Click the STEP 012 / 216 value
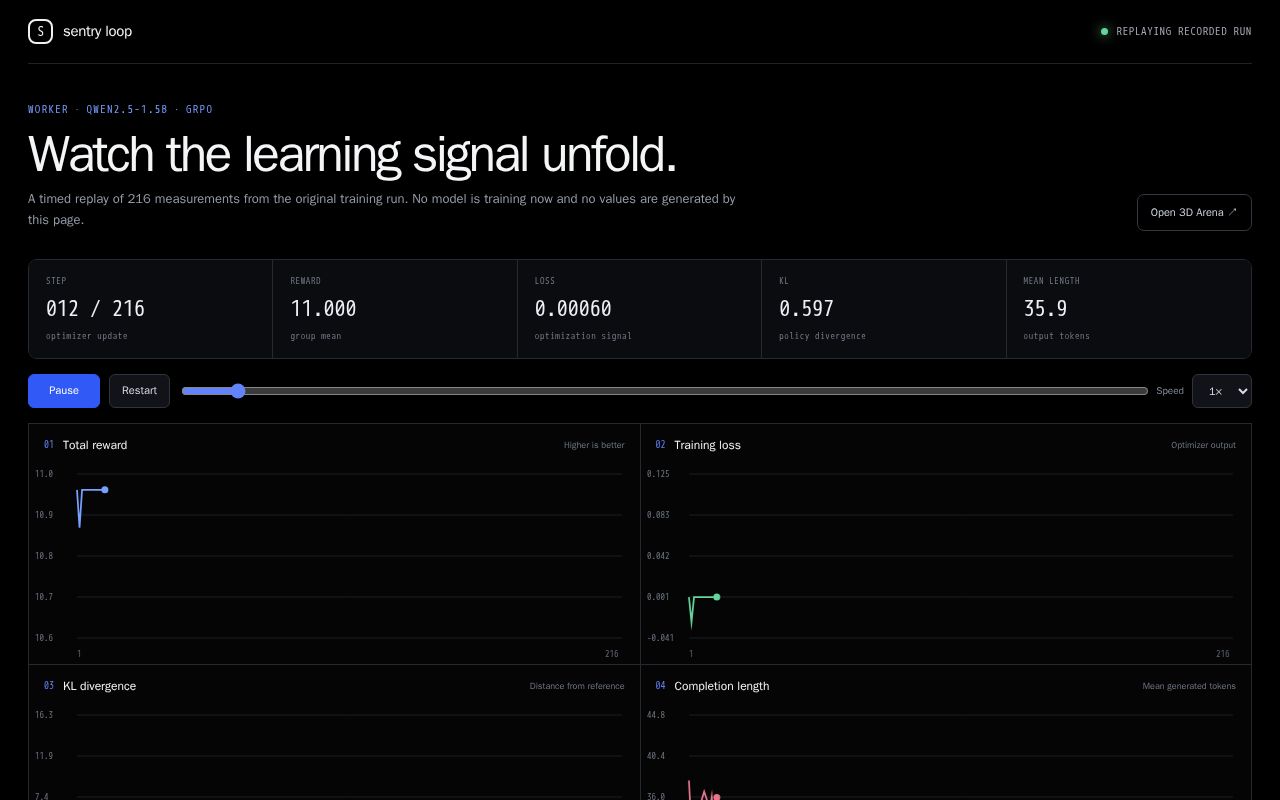The image size is (1280, 800). (x=95, y=309)
